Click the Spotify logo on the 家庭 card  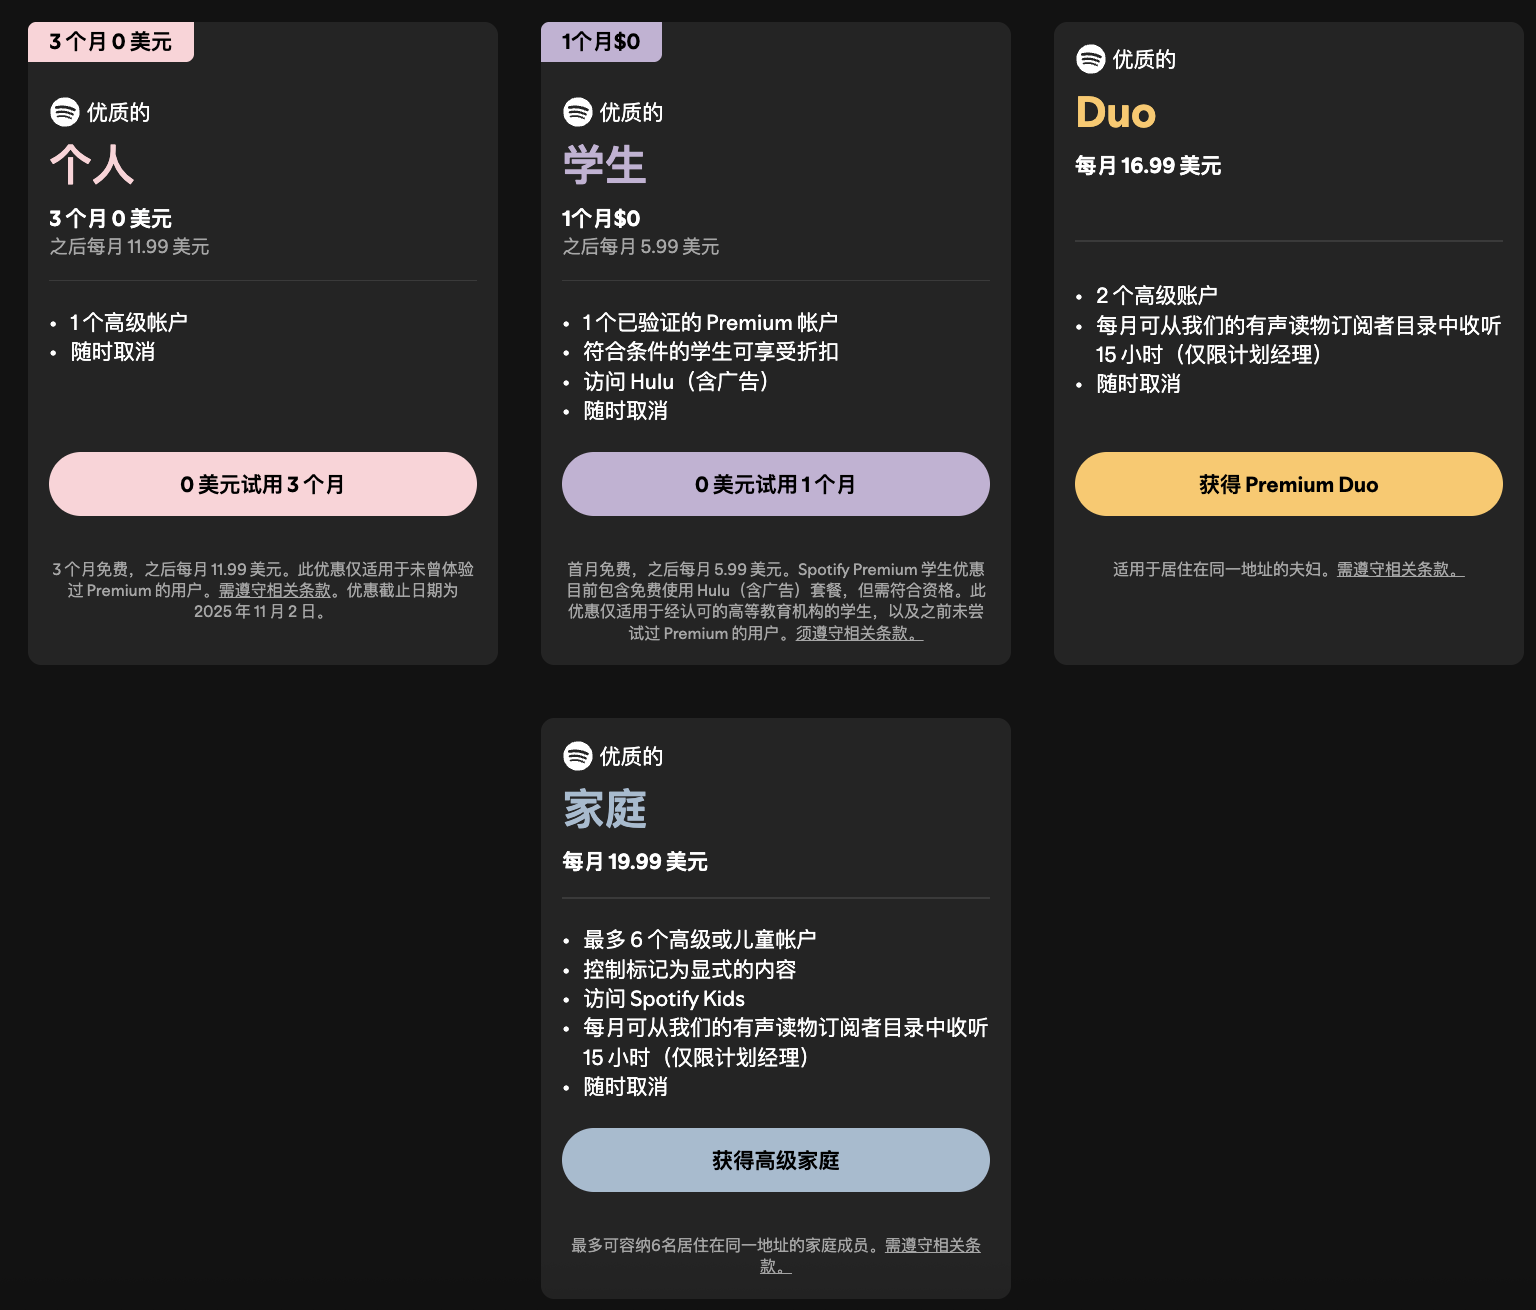[x=576, y=757]
